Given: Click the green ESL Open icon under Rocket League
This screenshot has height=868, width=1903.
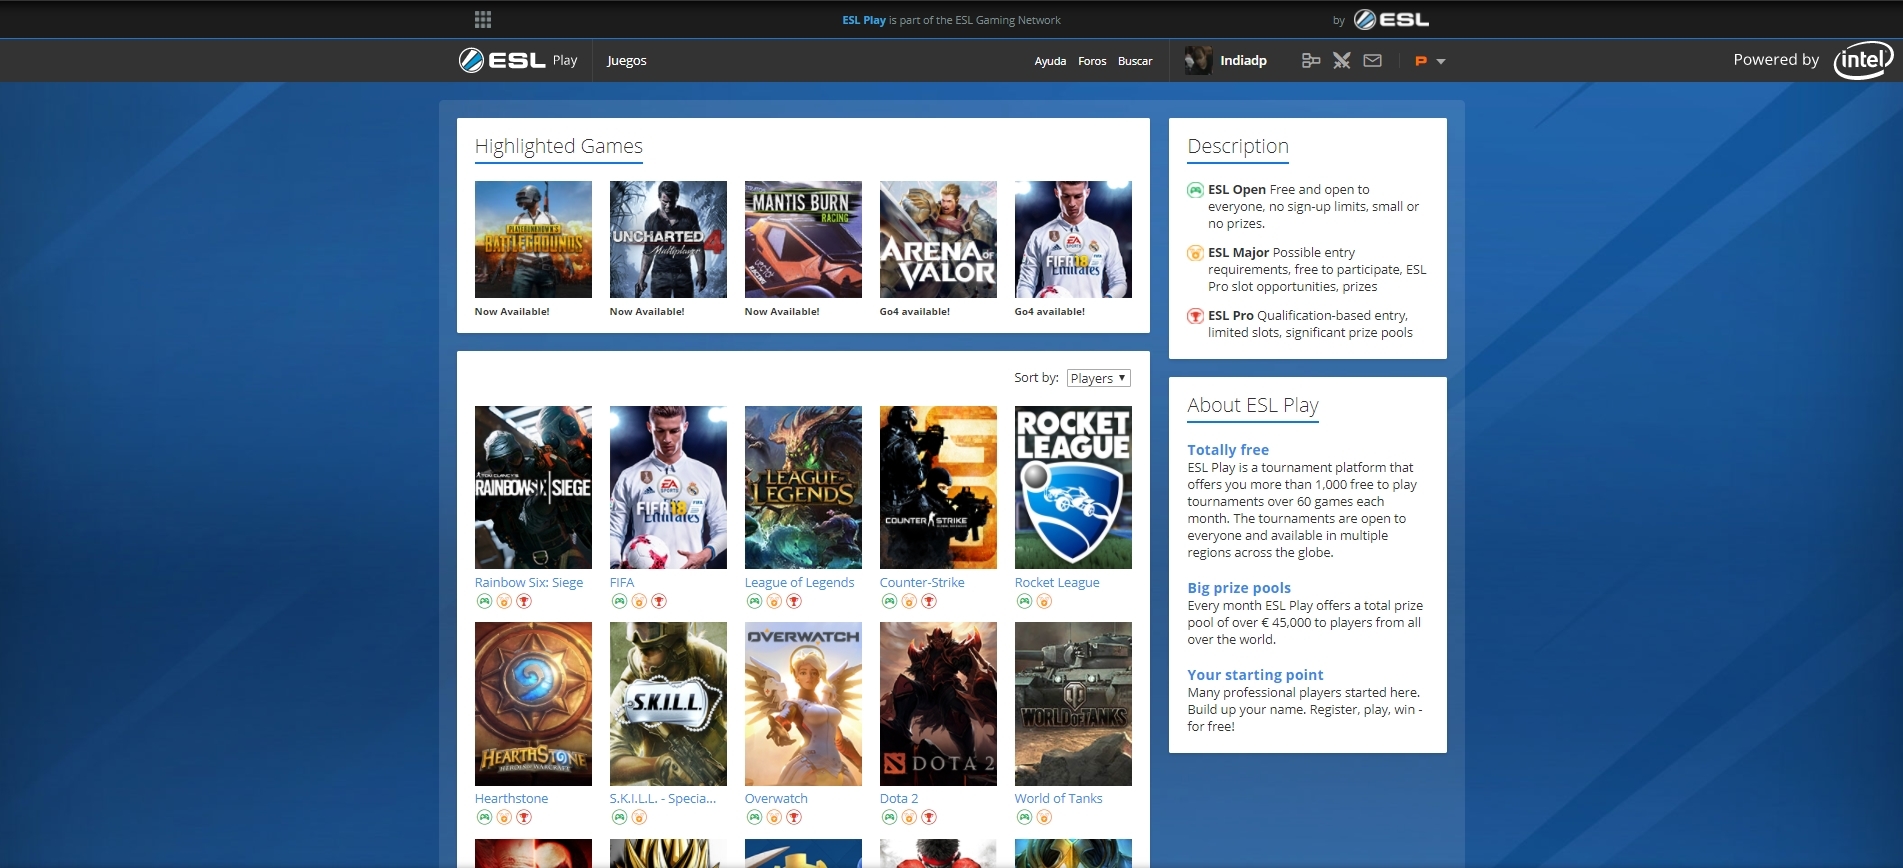Looking at the screenshot, I should pyautogui.click(x=1024, y=601).
